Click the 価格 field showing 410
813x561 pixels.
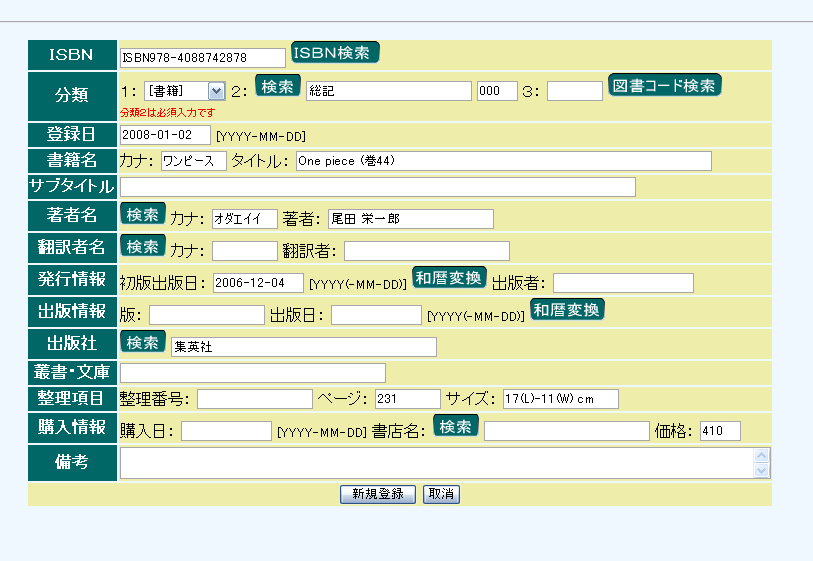tap(720, 431)
